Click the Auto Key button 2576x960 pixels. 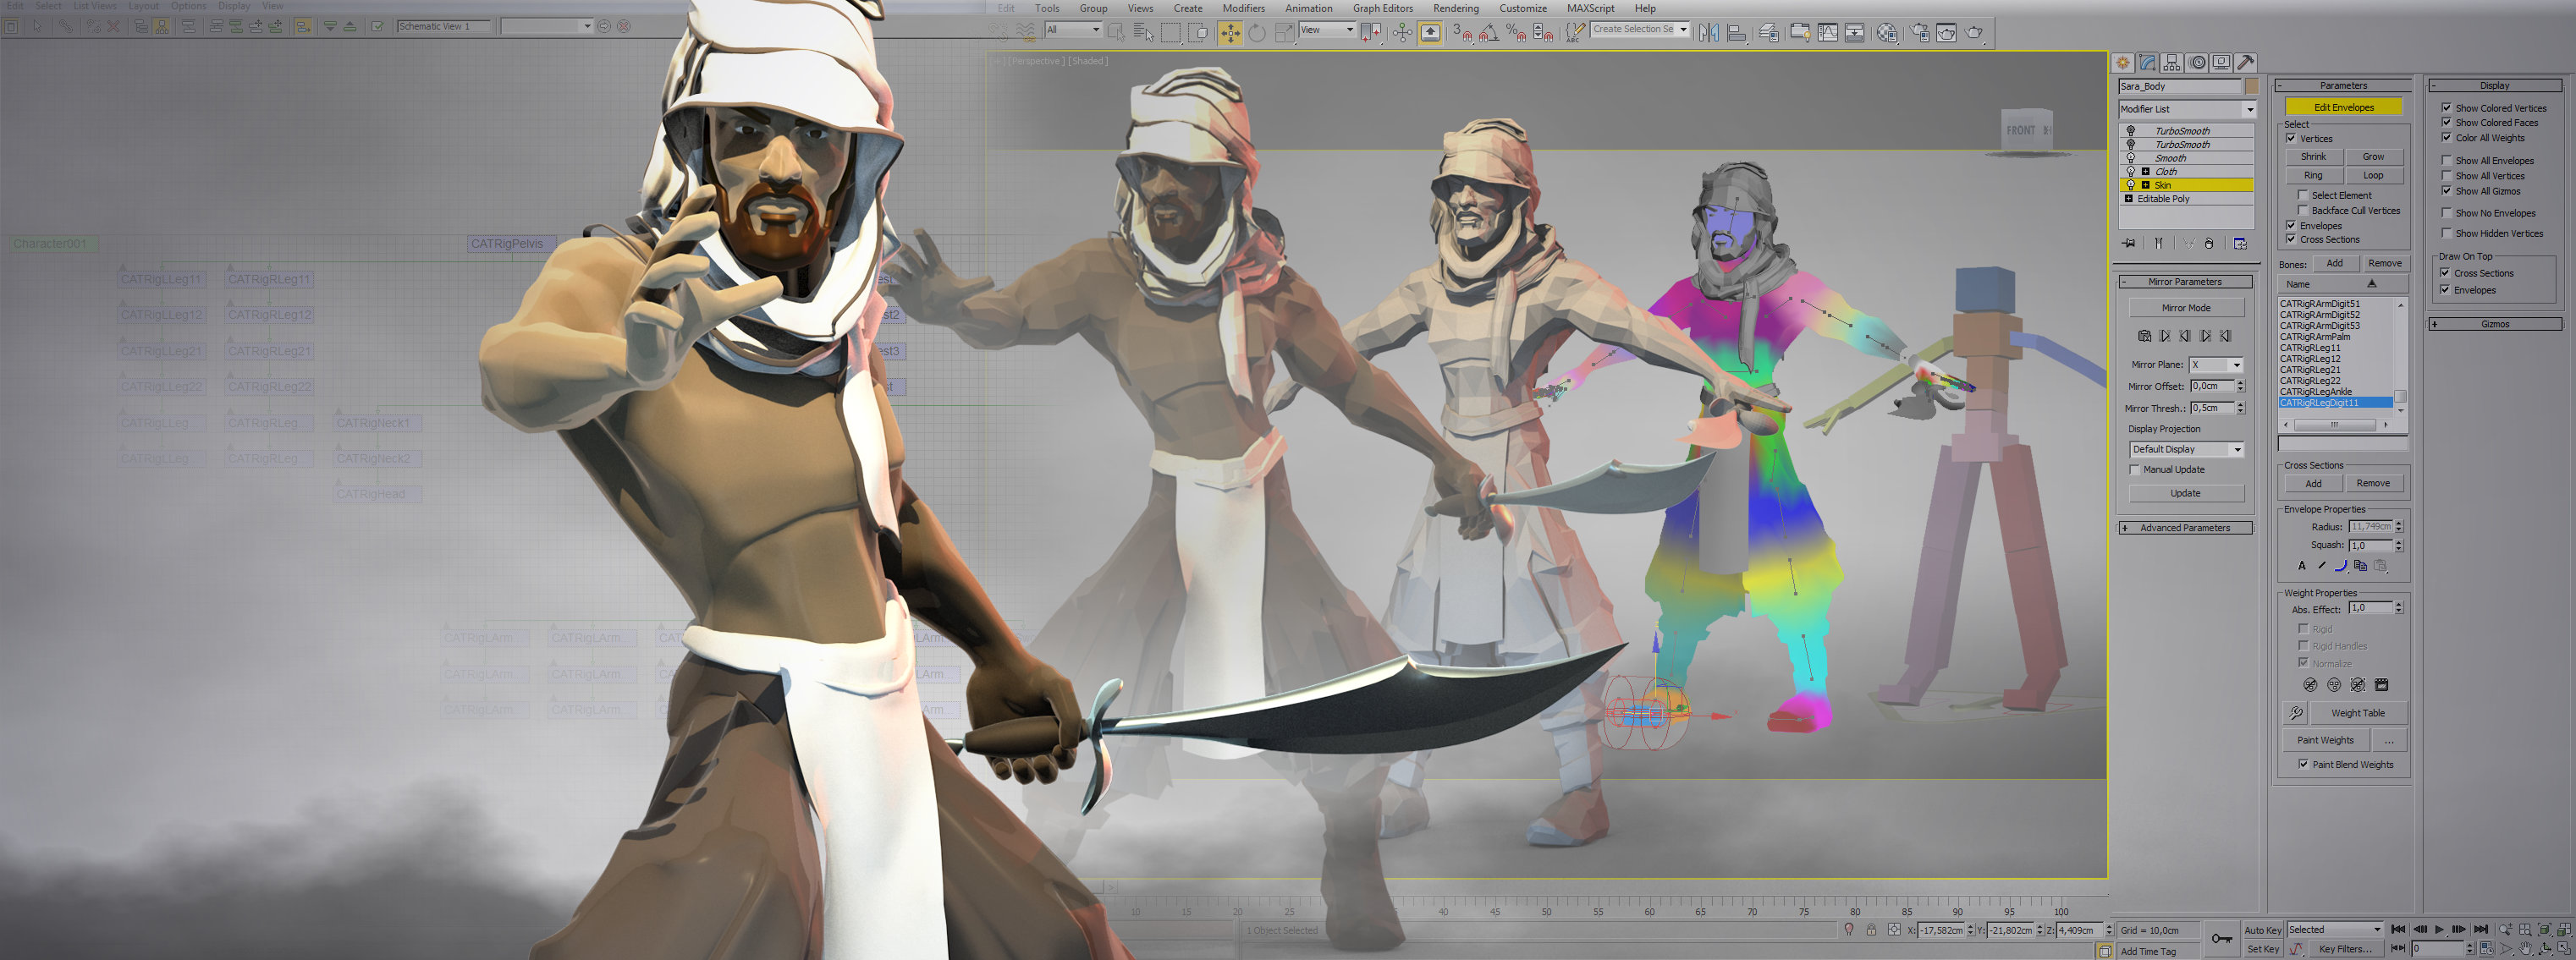[x=2262, y=930]
